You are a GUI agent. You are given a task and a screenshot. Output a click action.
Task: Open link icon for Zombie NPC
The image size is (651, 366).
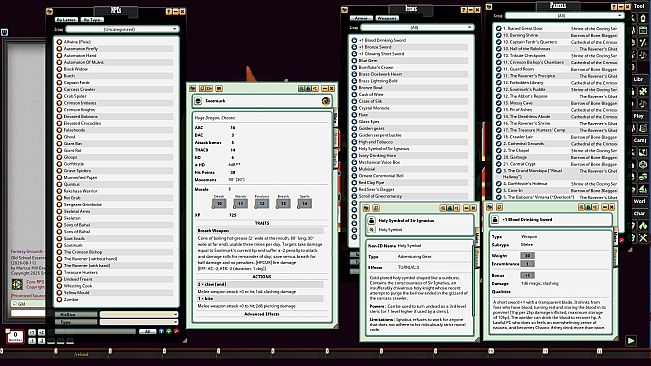[59, 299]
